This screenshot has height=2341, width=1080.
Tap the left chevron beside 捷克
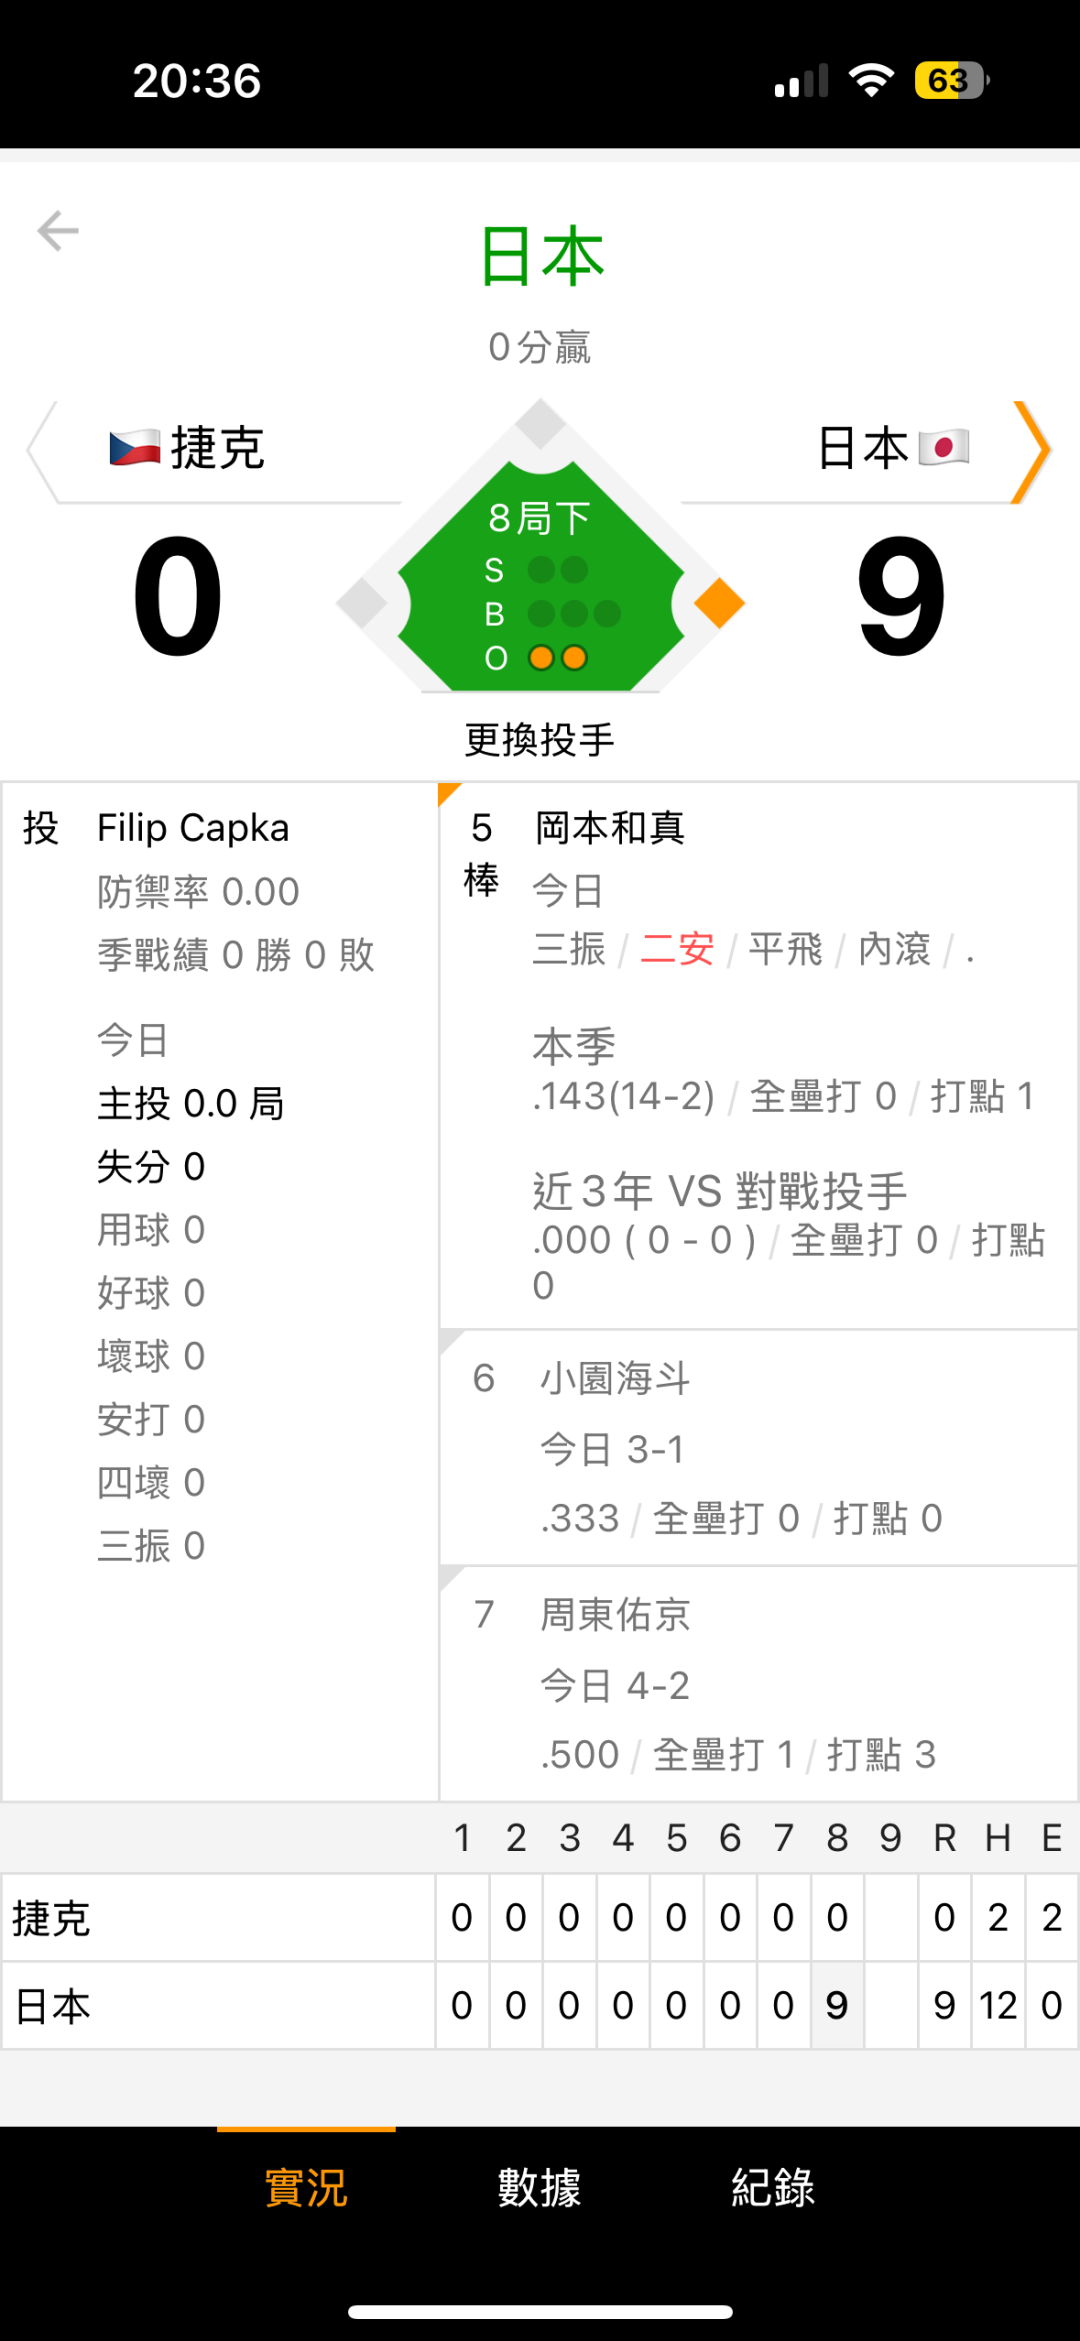point(41,451)
